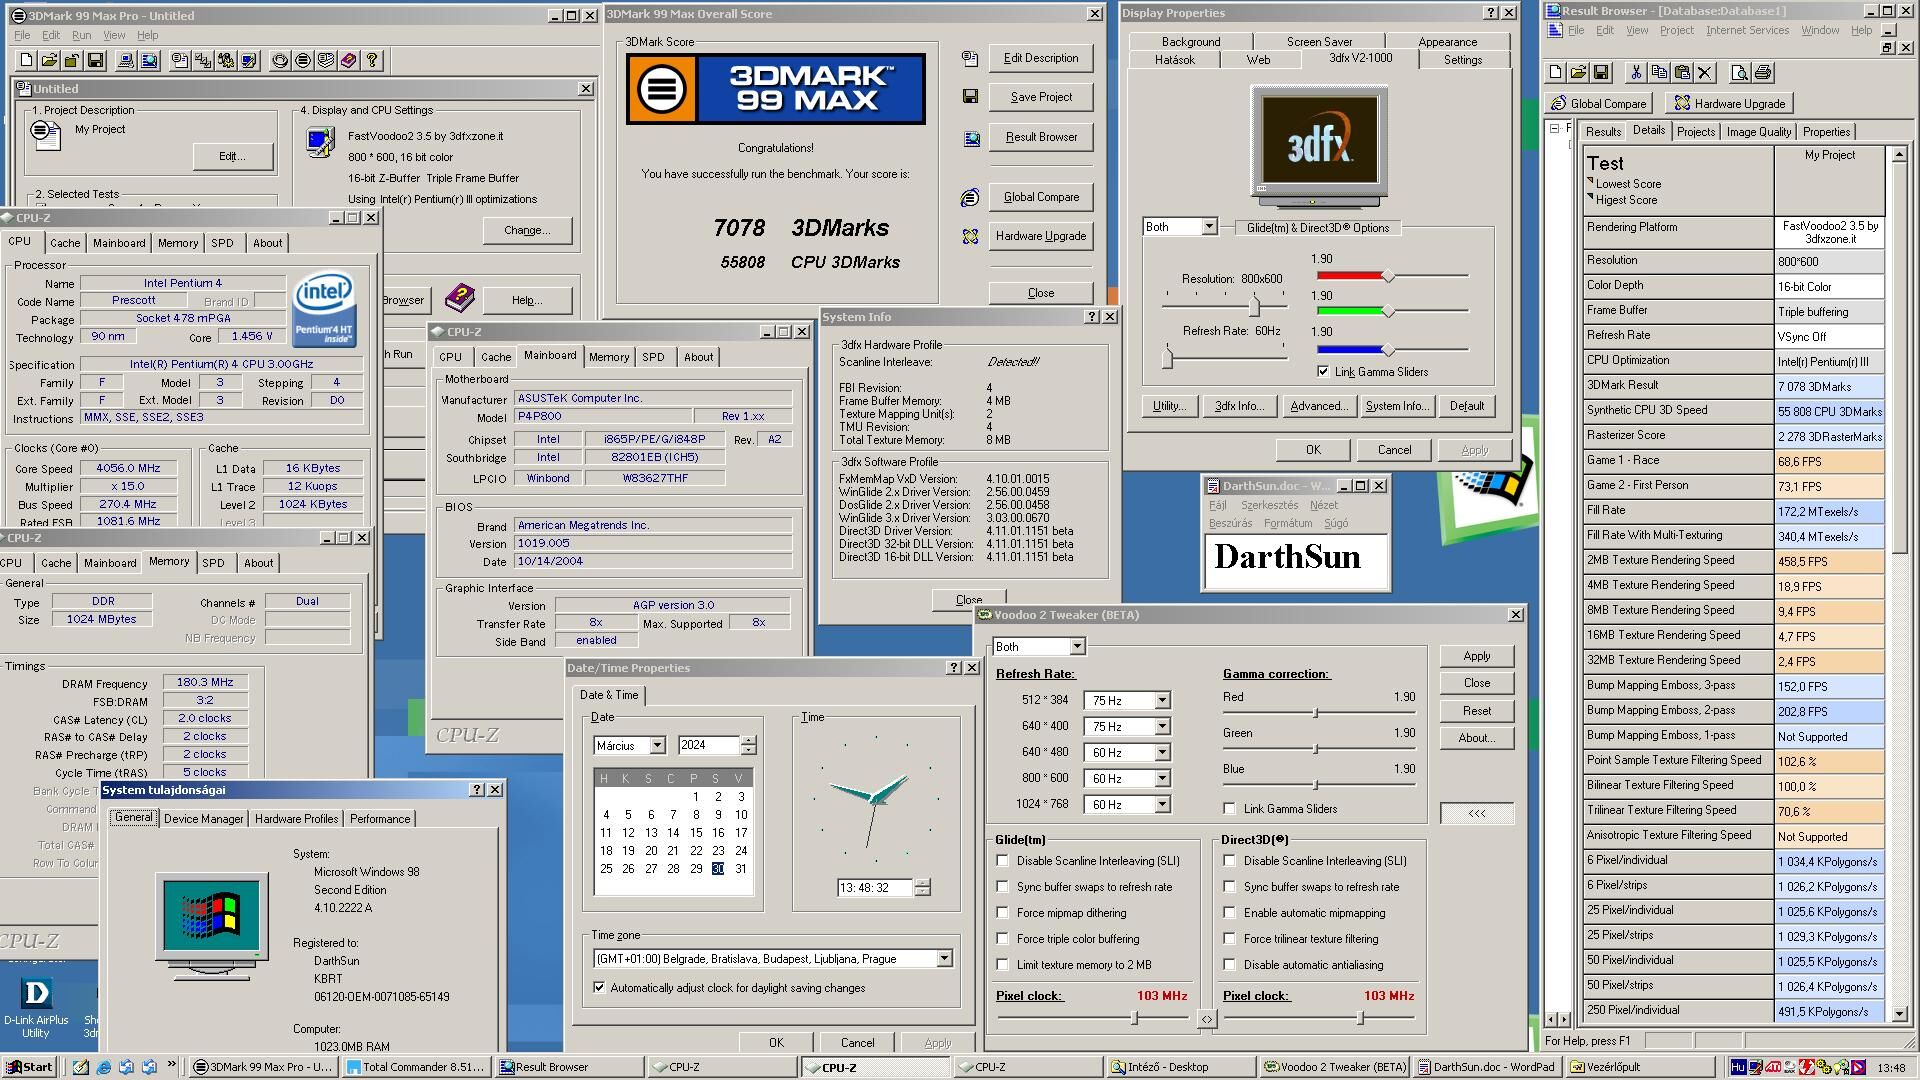Click purple book icon beside Help button
1920x1080 pixels.
coord(460,297)
